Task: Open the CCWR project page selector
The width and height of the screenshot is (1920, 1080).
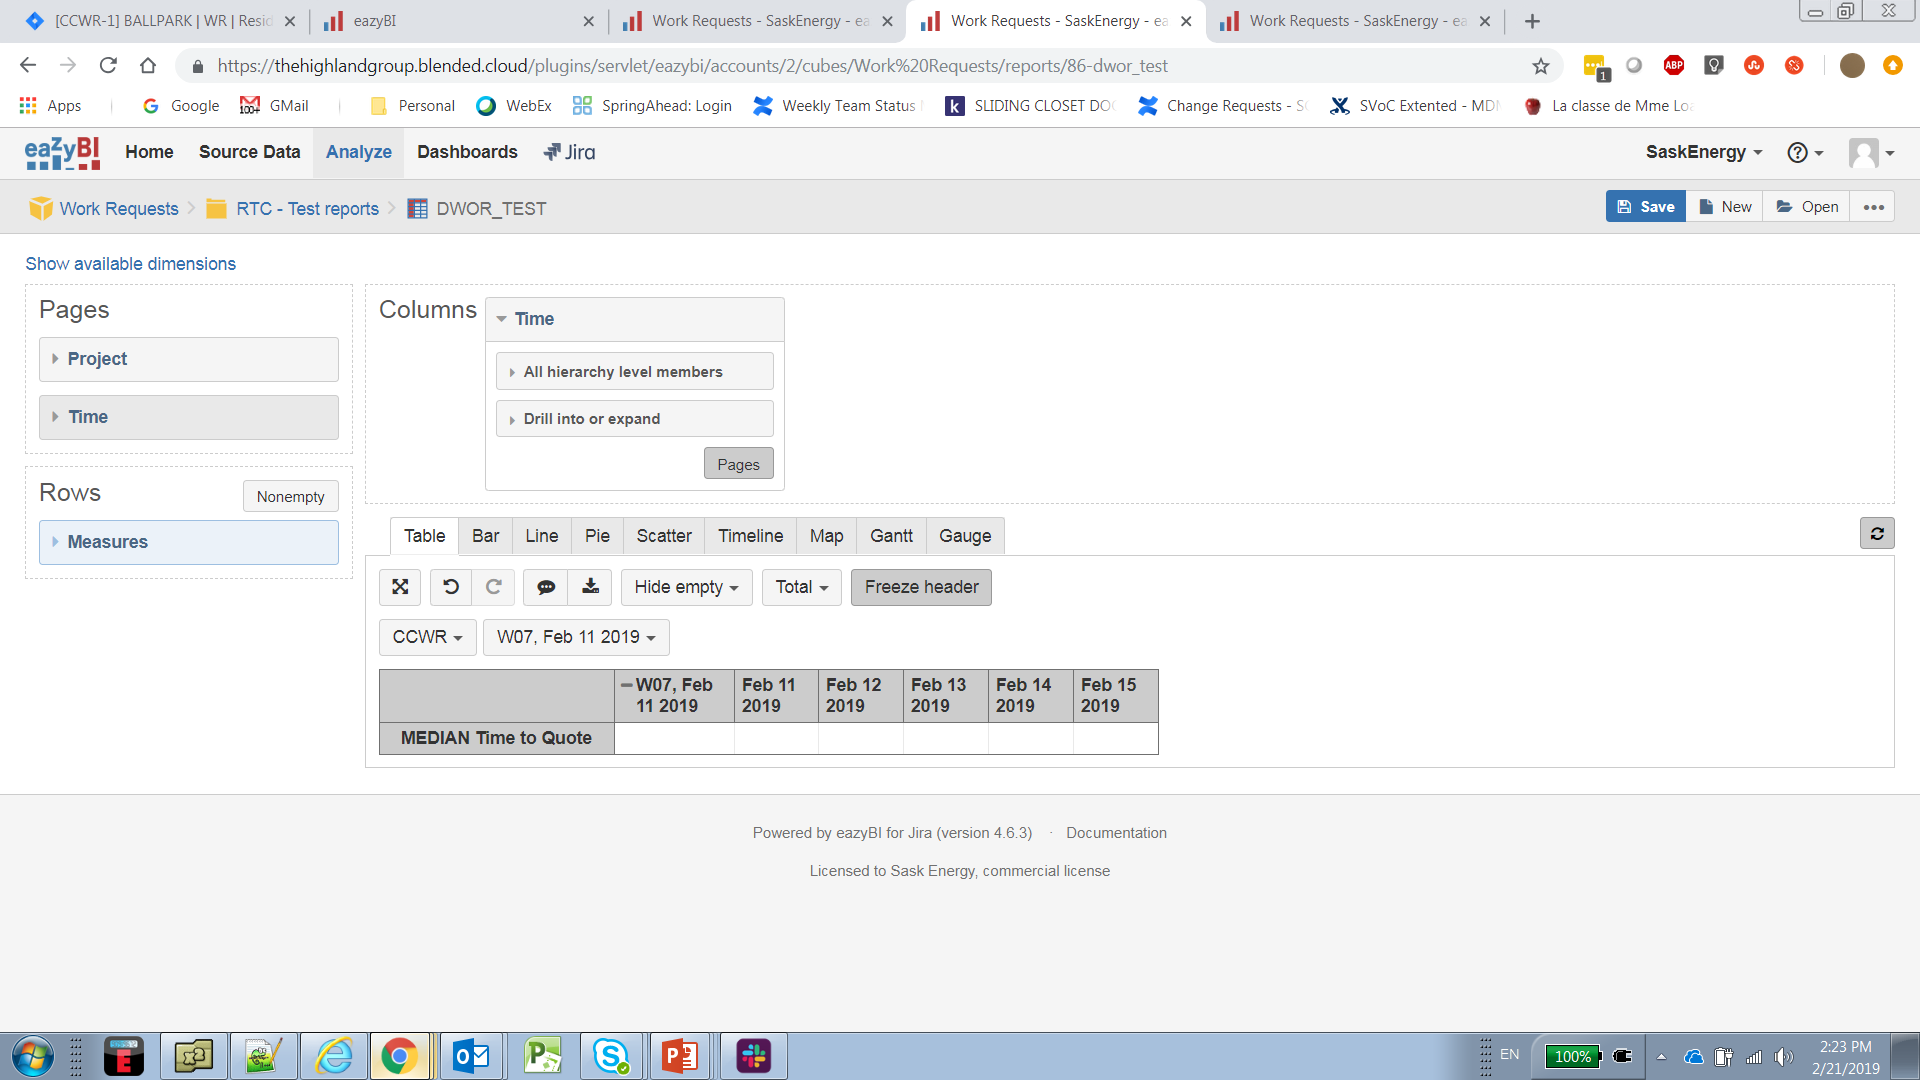Action: pyautogui.click(x=427, y=637)
